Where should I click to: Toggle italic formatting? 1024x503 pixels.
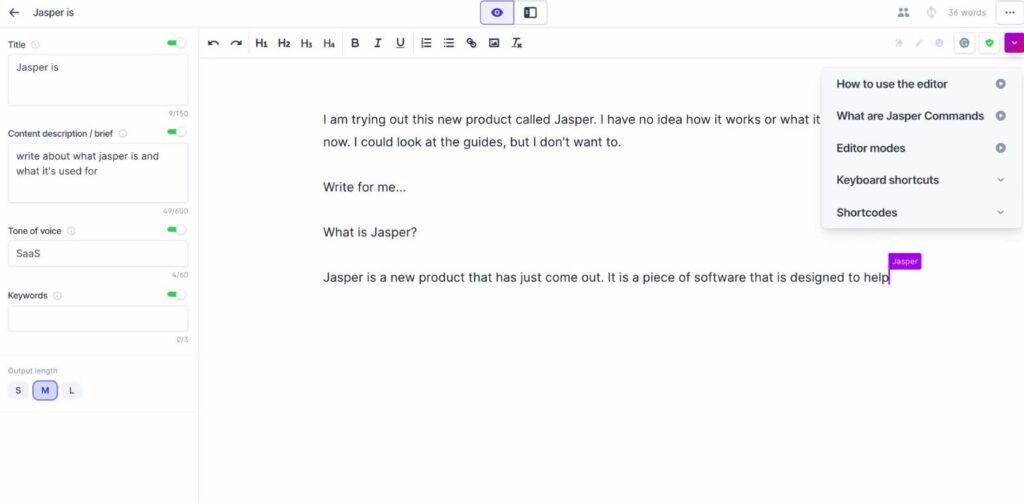coord(377,43)
